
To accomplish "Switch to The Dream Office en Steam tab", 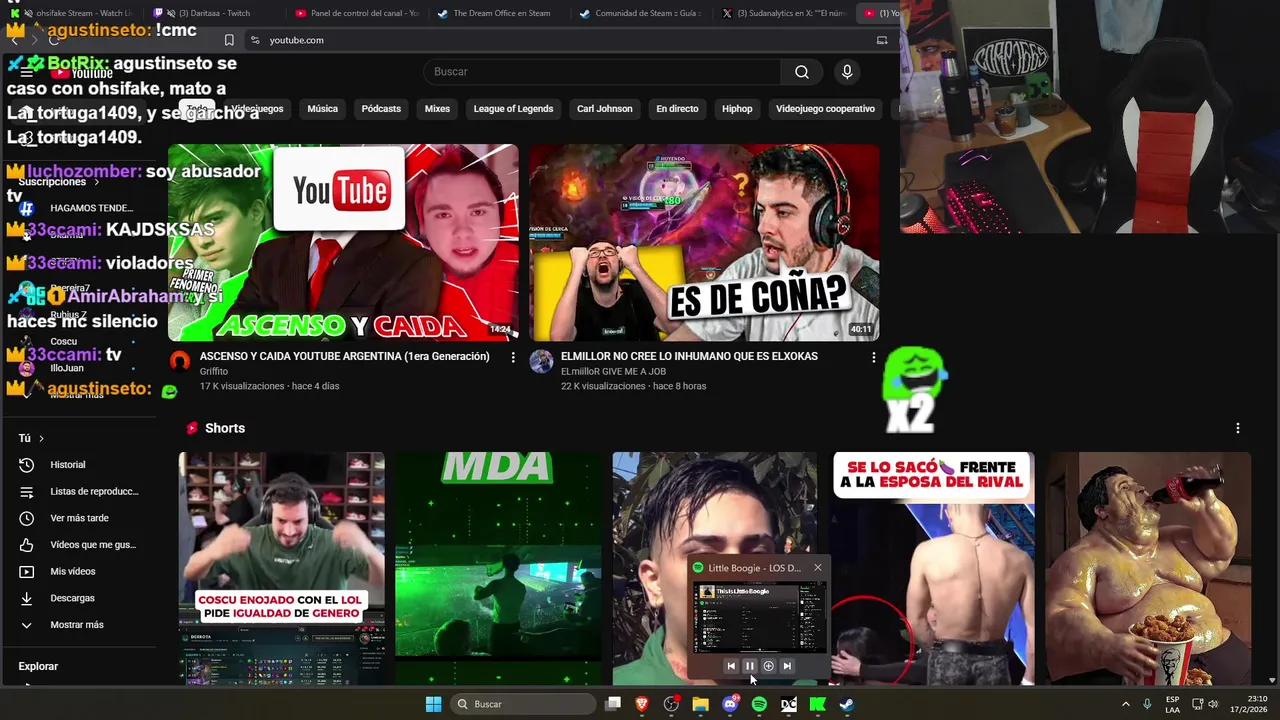I will click(498, 13).
